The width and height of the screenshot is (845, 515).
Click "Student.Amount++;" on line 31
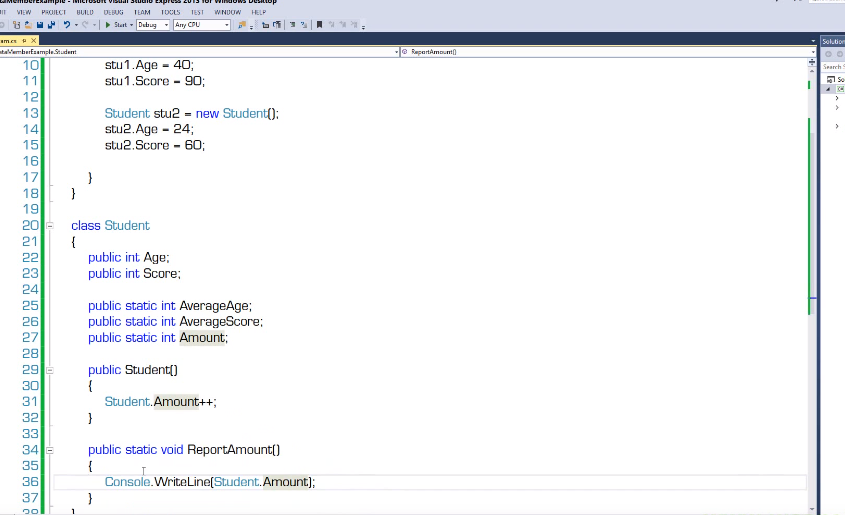[161, 402]
